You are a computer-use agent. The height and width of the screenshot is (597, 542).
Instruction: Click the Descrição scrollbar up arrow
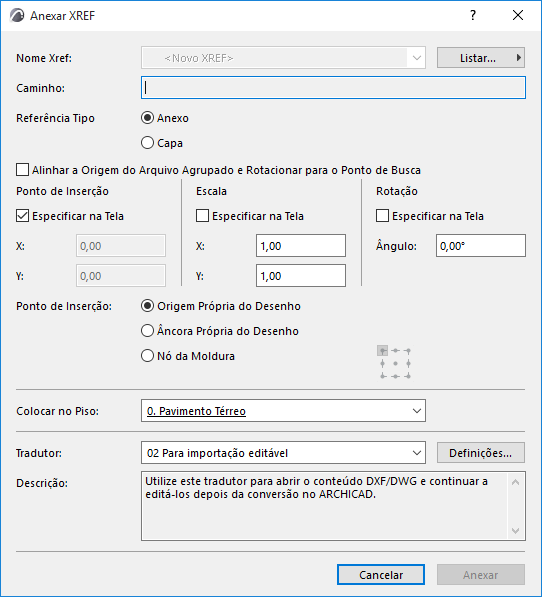[x=516, y=482]
